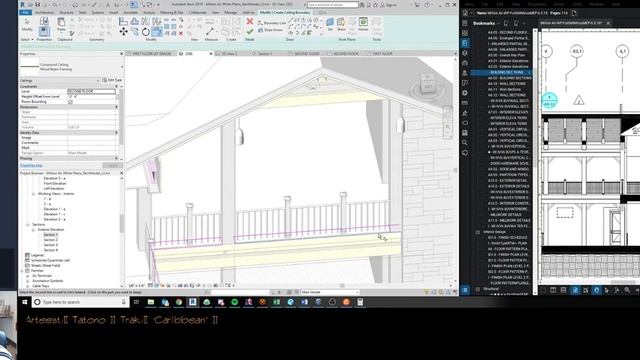This screenshot has width=640, height=360.
Task: Select highlighted BUILDING SECTIONS bookmark
Action: [501, 72]
